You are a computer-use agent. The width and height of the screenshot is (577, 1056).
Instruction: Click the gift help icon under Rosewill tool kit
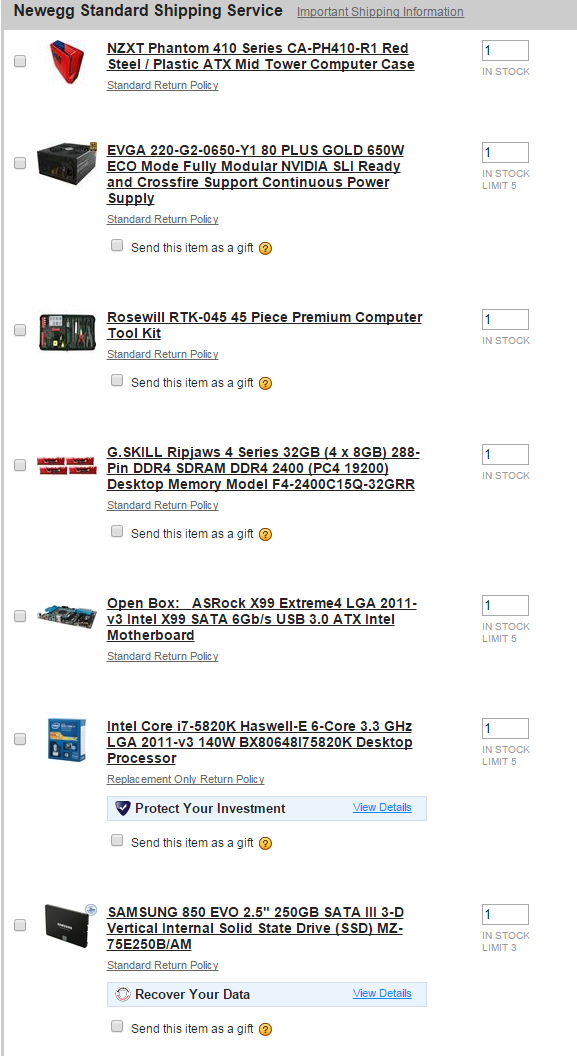265,383
